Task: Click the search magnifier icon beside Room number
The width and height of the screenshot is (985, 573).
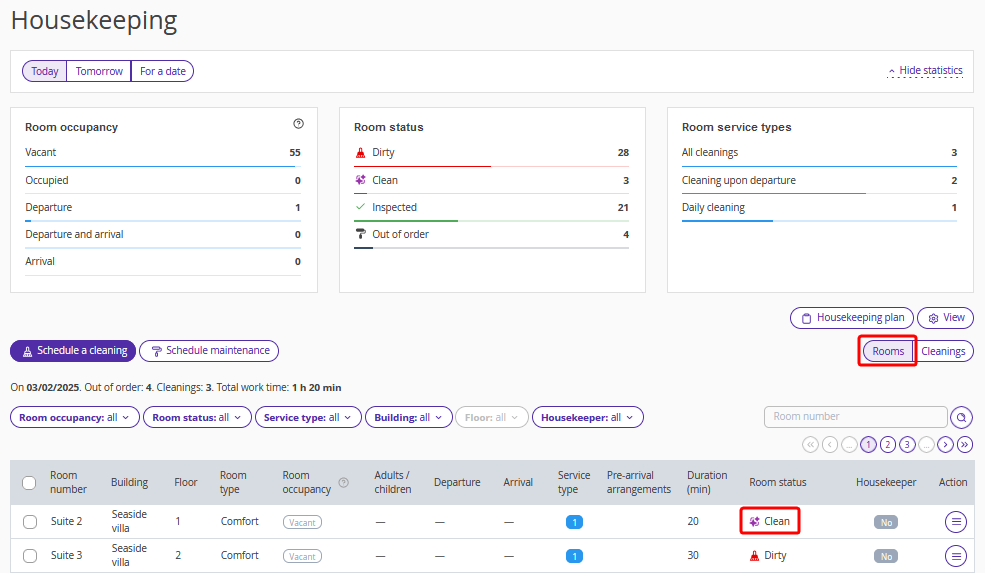Action: 962,417
